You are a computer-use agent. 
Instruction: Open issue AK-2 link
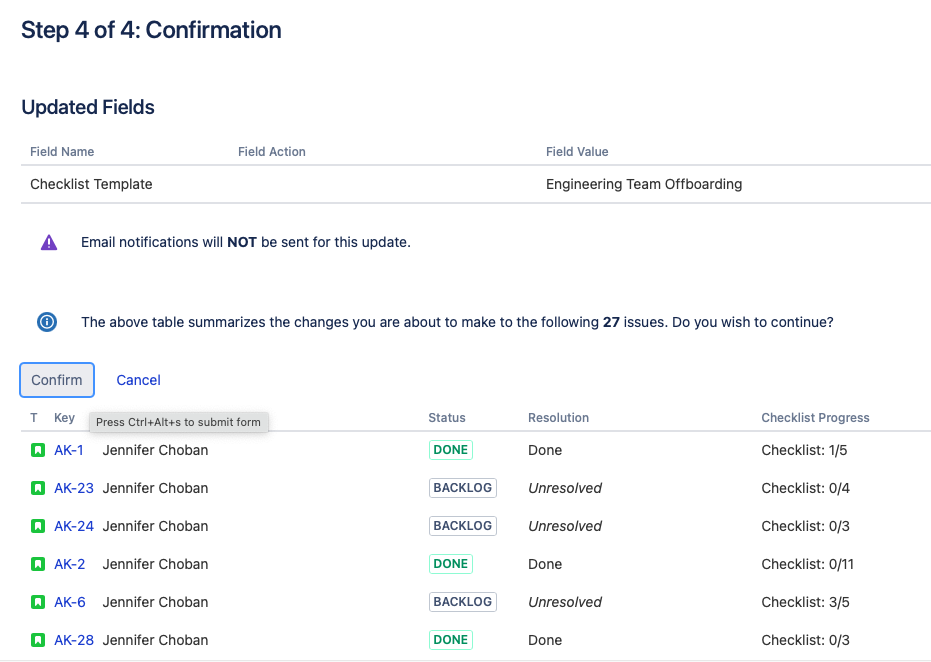pyautogui.click(x=69, y=564)
